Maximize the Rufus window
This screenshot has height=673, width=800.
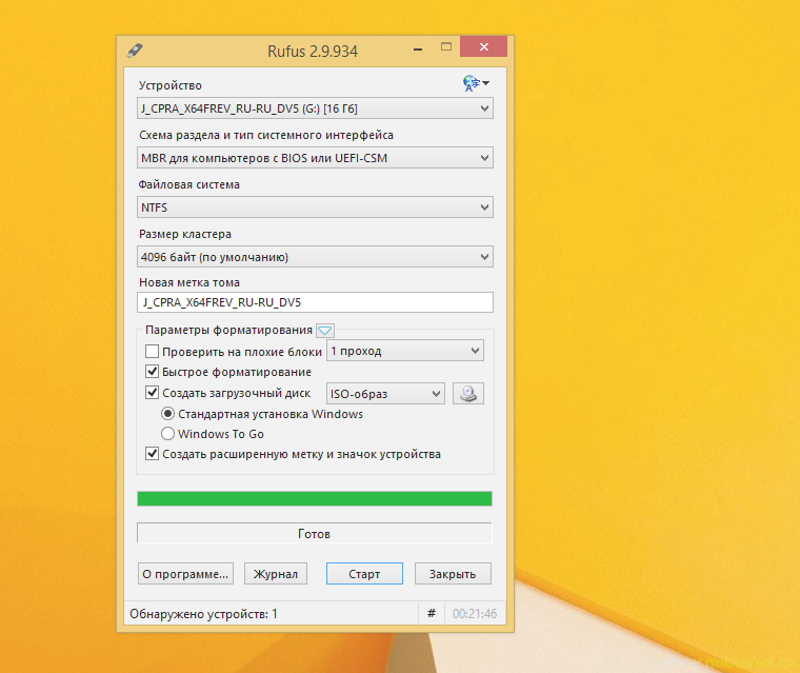coord(446,47)
